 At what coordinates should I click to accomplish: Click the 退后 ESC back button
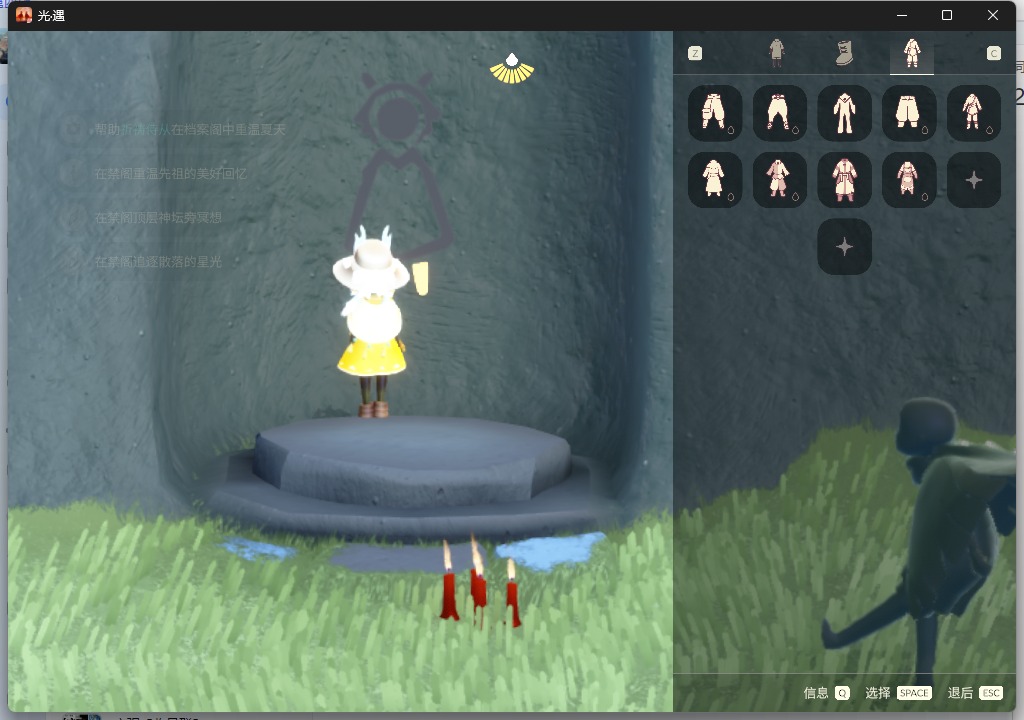[975, 693]
